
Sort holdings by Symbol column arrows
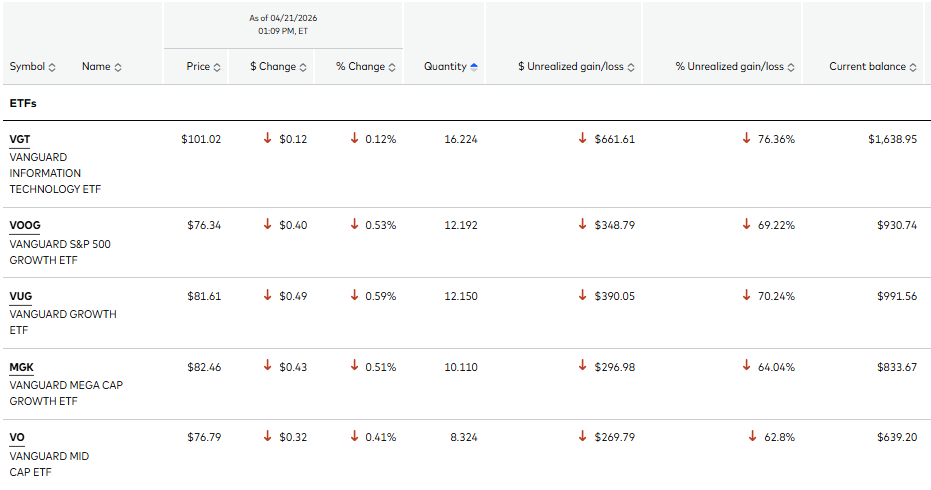click(52, 67)
